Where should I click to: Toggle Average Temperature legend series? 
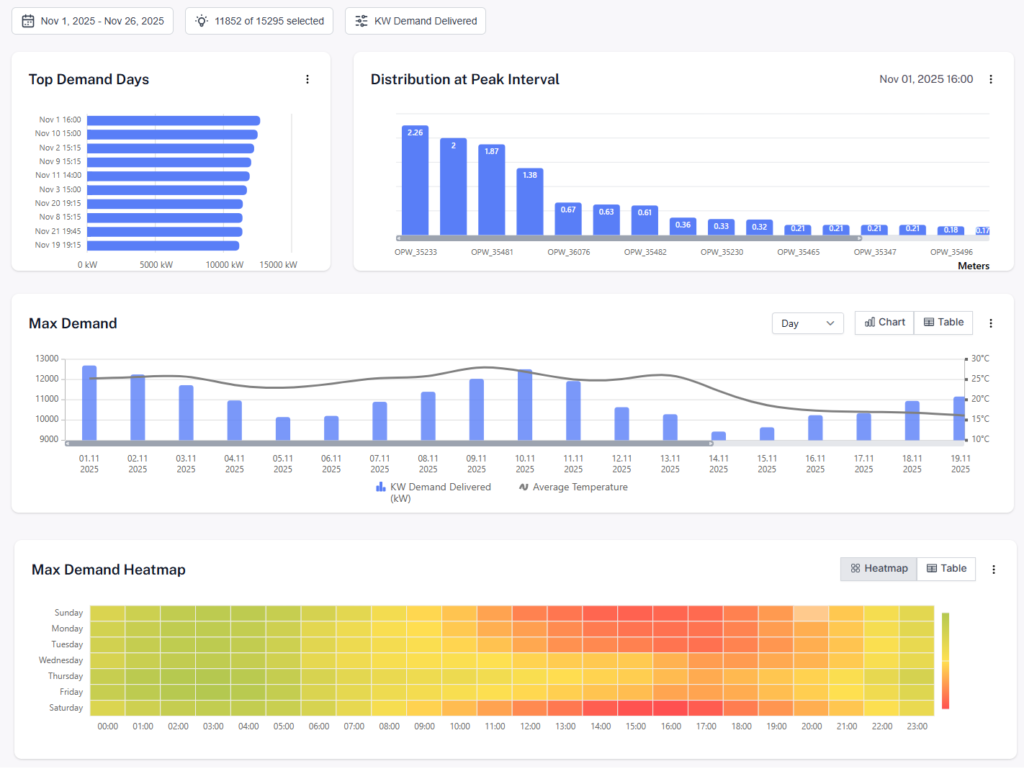pos(573,487)
